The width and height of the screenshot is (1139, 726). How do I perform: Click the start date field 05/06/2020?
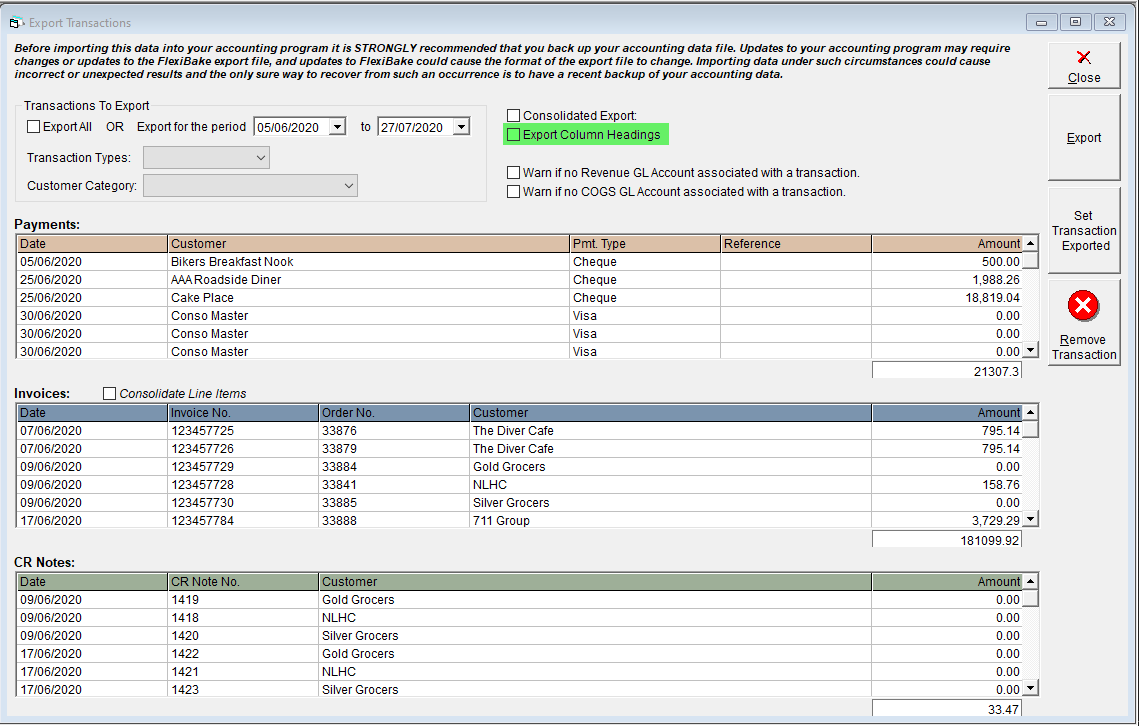click(x=291, y=127)
